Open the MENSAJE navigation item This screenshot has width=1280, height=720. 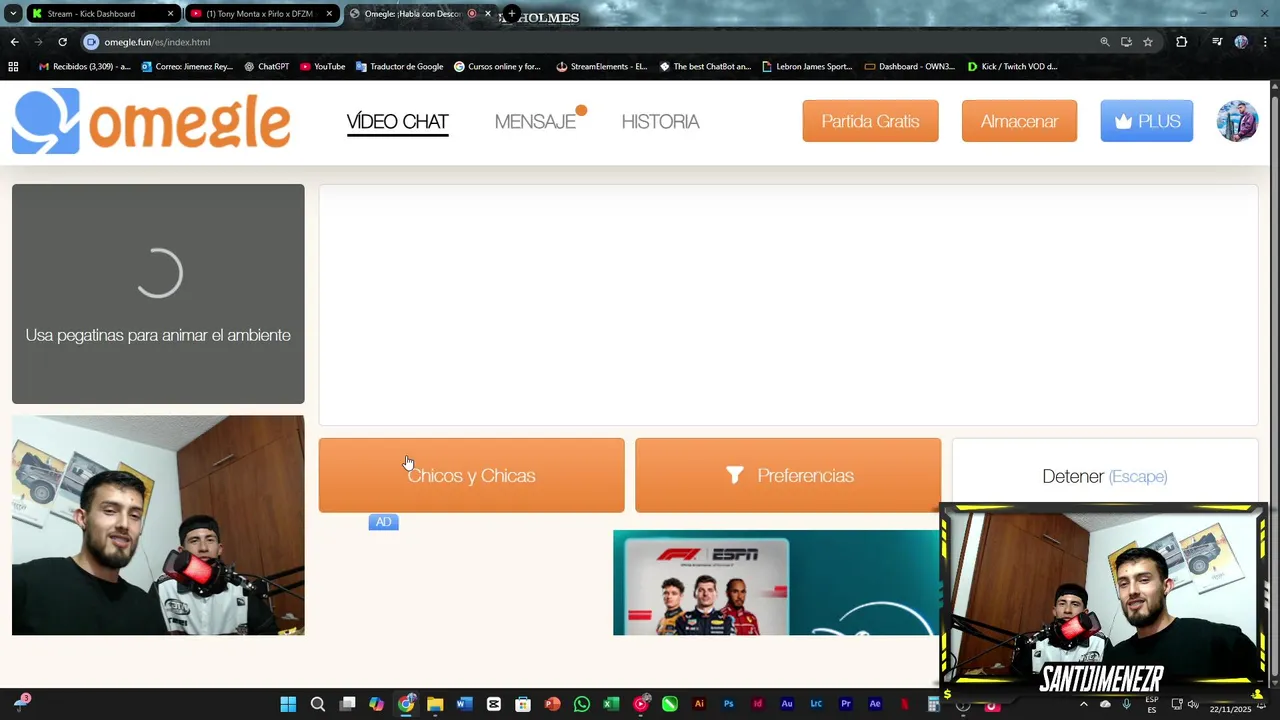[x=535, y=122]
